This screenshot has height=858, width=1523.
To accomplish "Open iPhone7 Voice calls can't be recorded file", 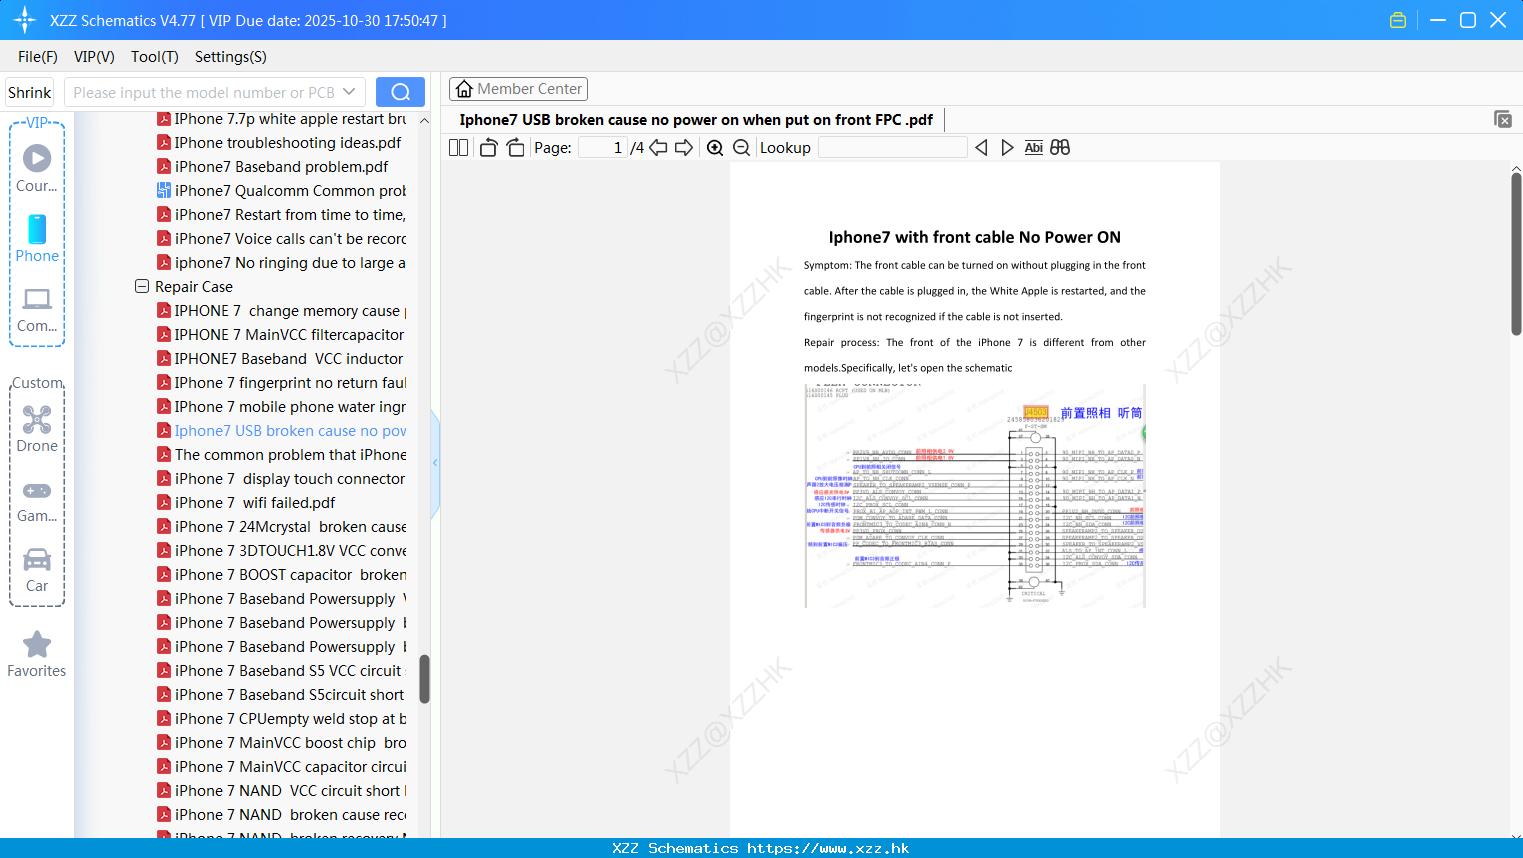I will coord(282,239).
